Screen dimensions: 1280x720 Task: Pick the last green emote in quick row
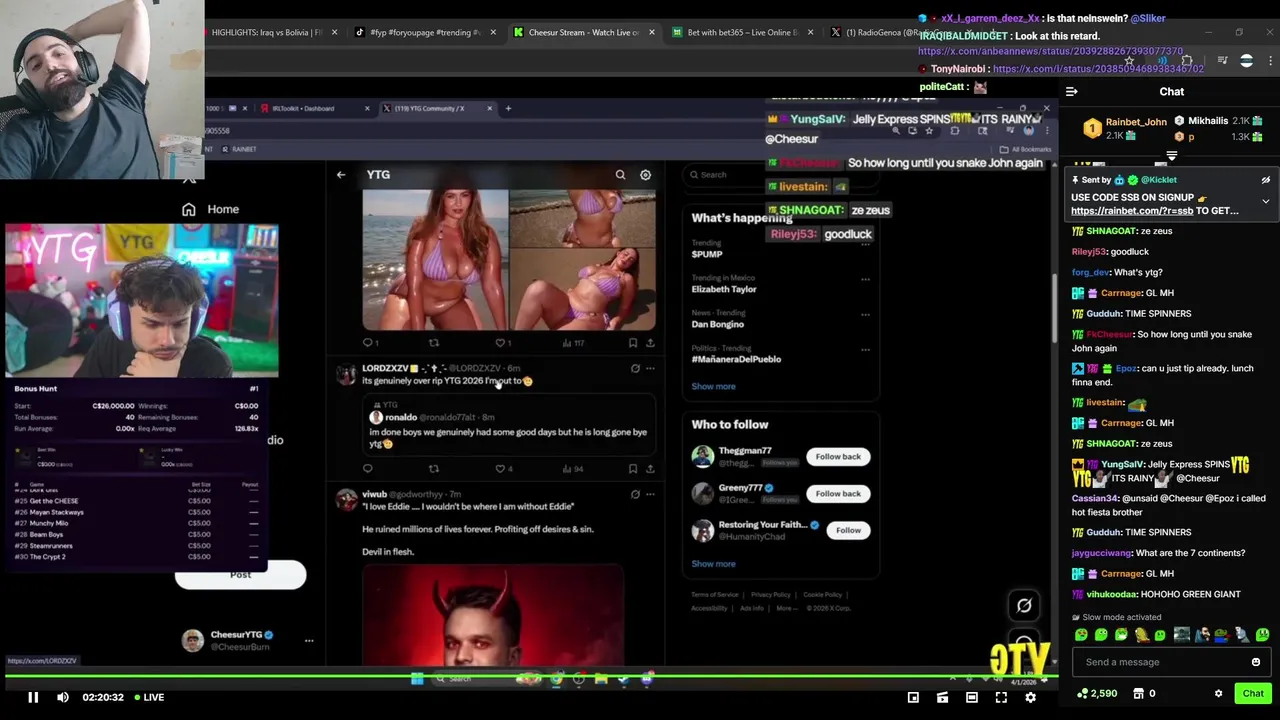coord(1262,635)
